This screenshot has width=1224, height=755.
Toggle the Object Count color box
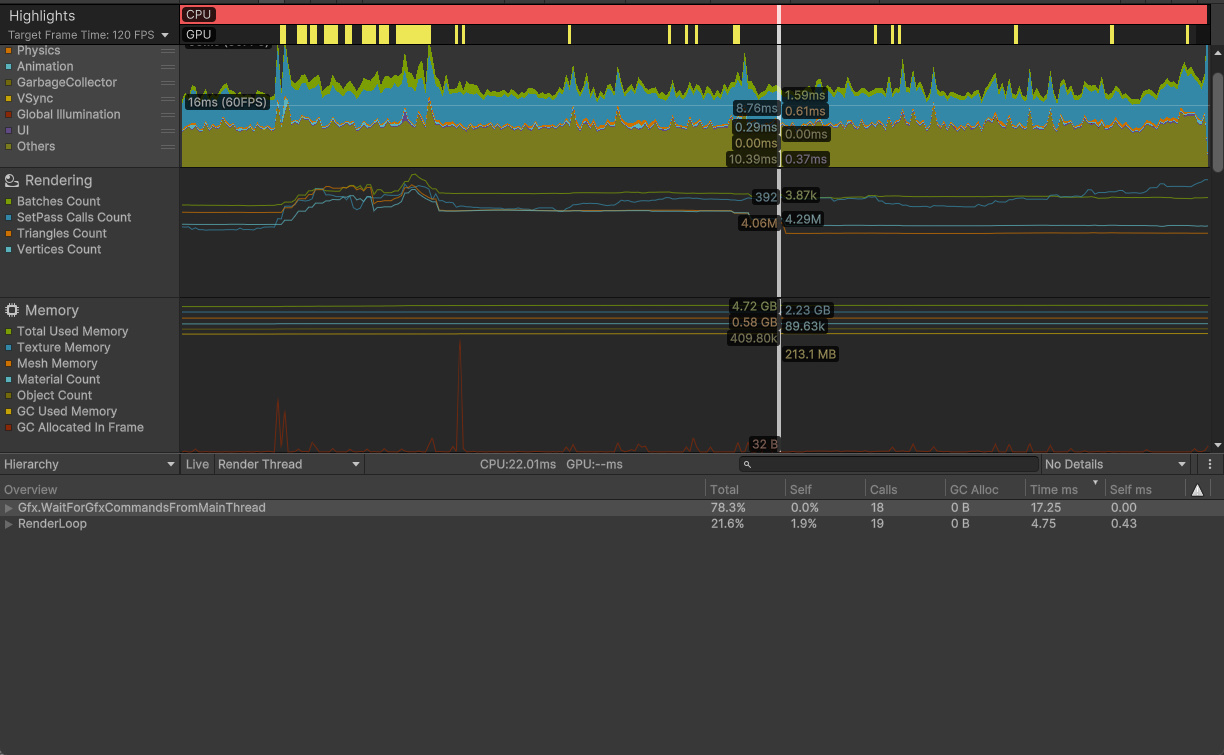[9, 395]
